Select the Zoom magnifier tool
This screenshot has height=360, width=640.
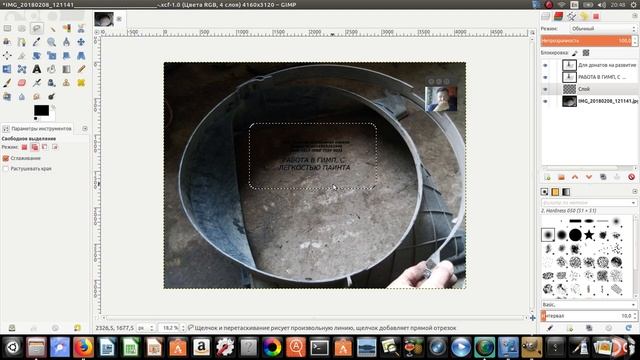point(51,42)
